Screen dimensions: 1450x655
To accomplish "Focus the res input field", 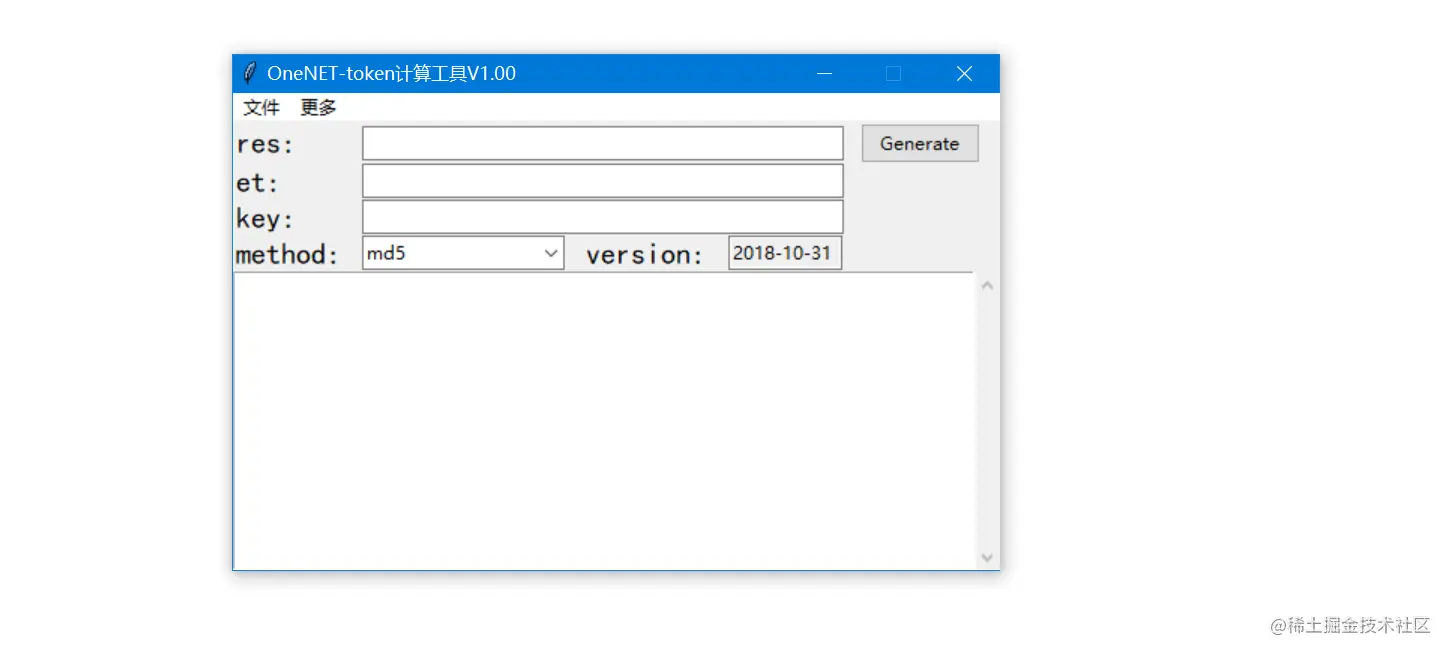I will tap(603, 143).
